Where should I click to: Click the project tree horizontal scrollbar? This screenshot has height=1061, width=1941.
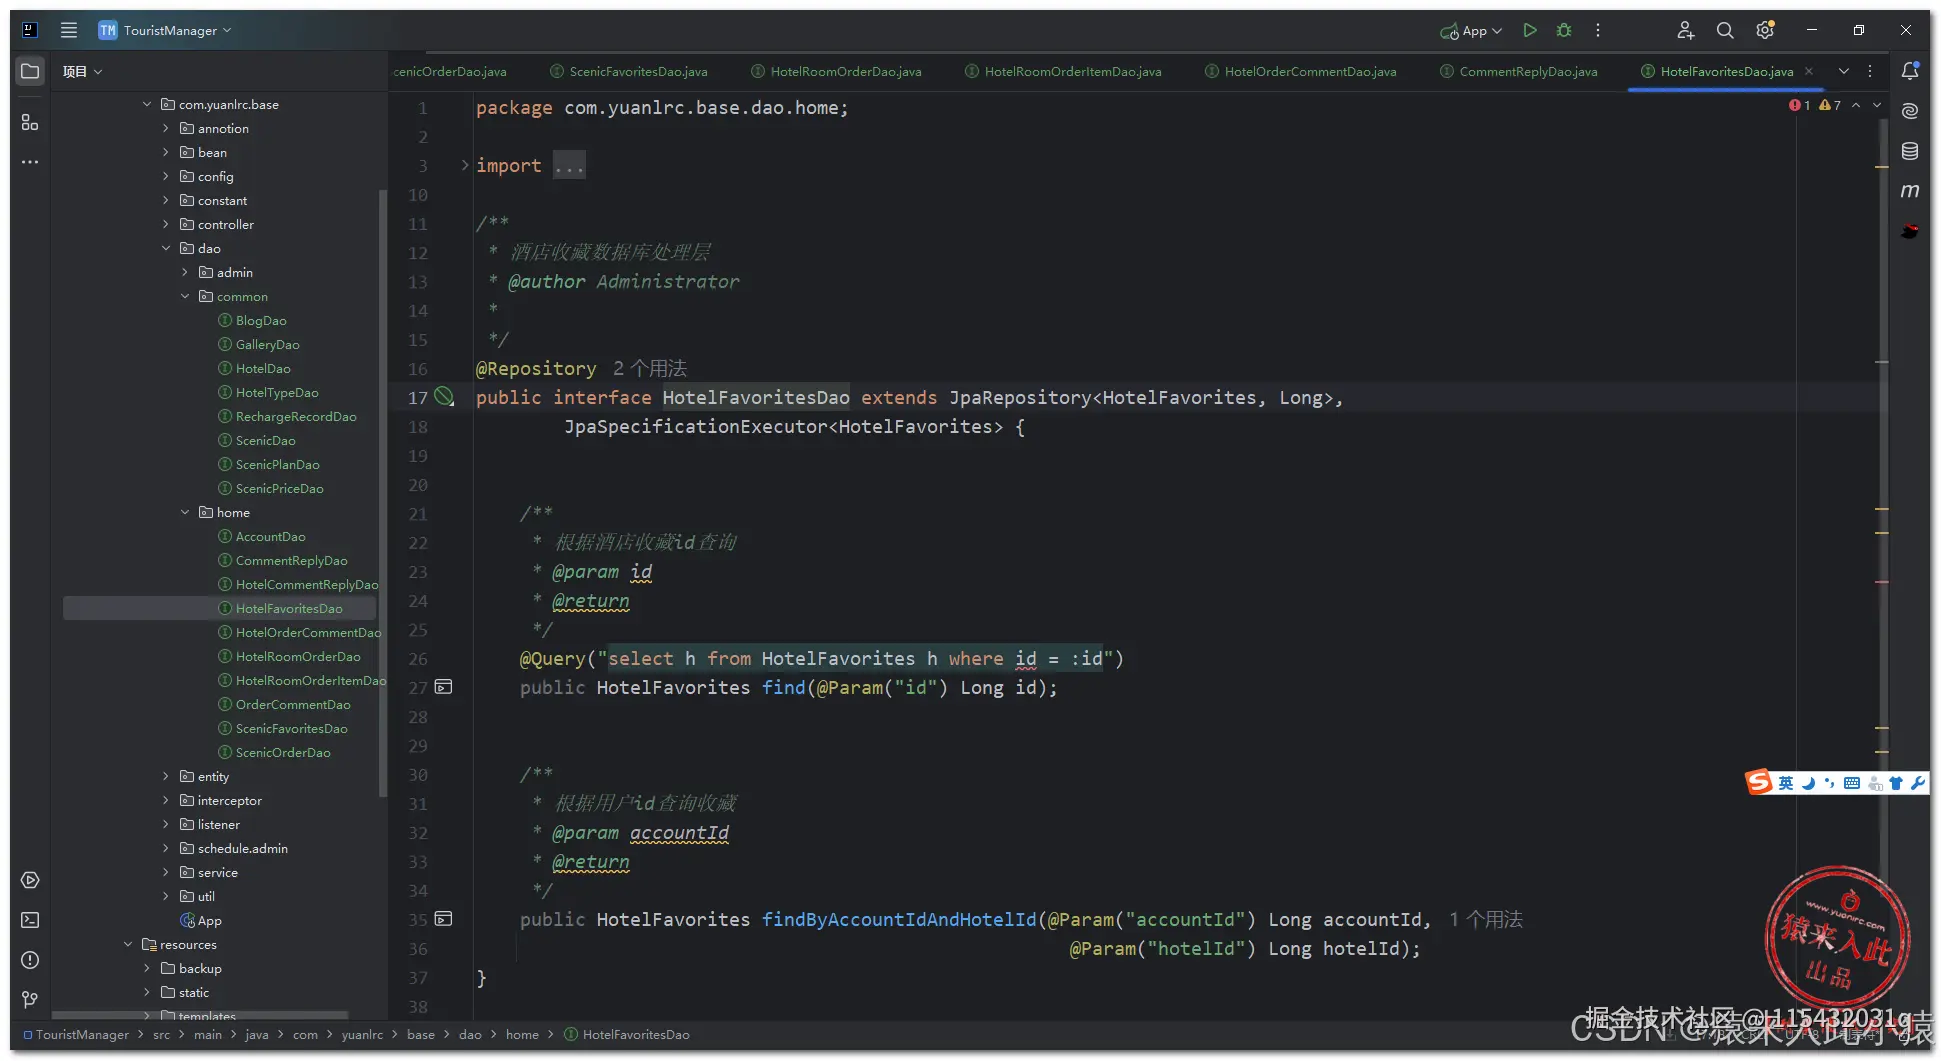(x=200, y=1015)
